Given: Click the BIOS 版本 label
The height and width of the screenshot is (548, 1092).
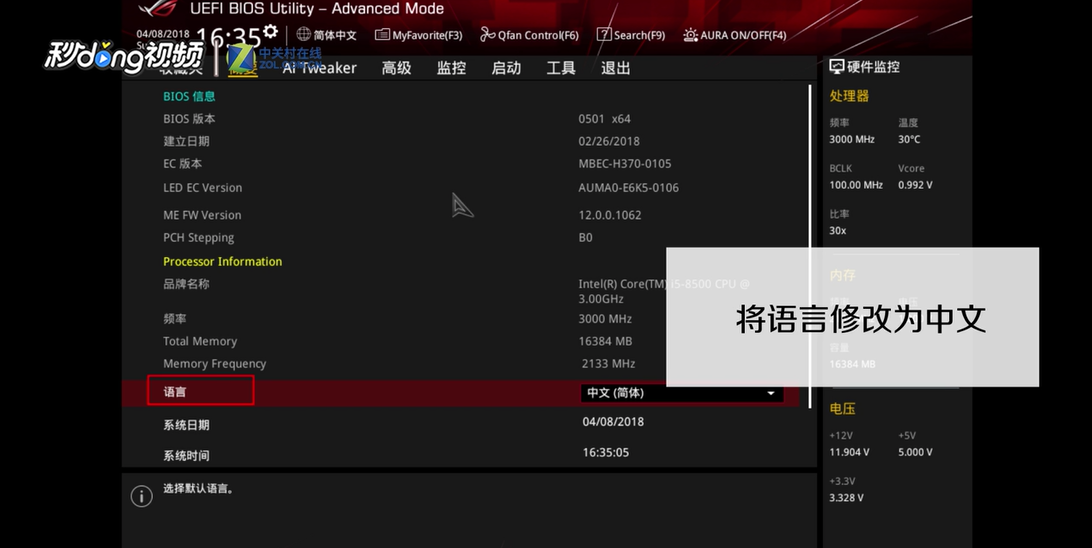Looking at the screenshot, I should click(189, 118).
